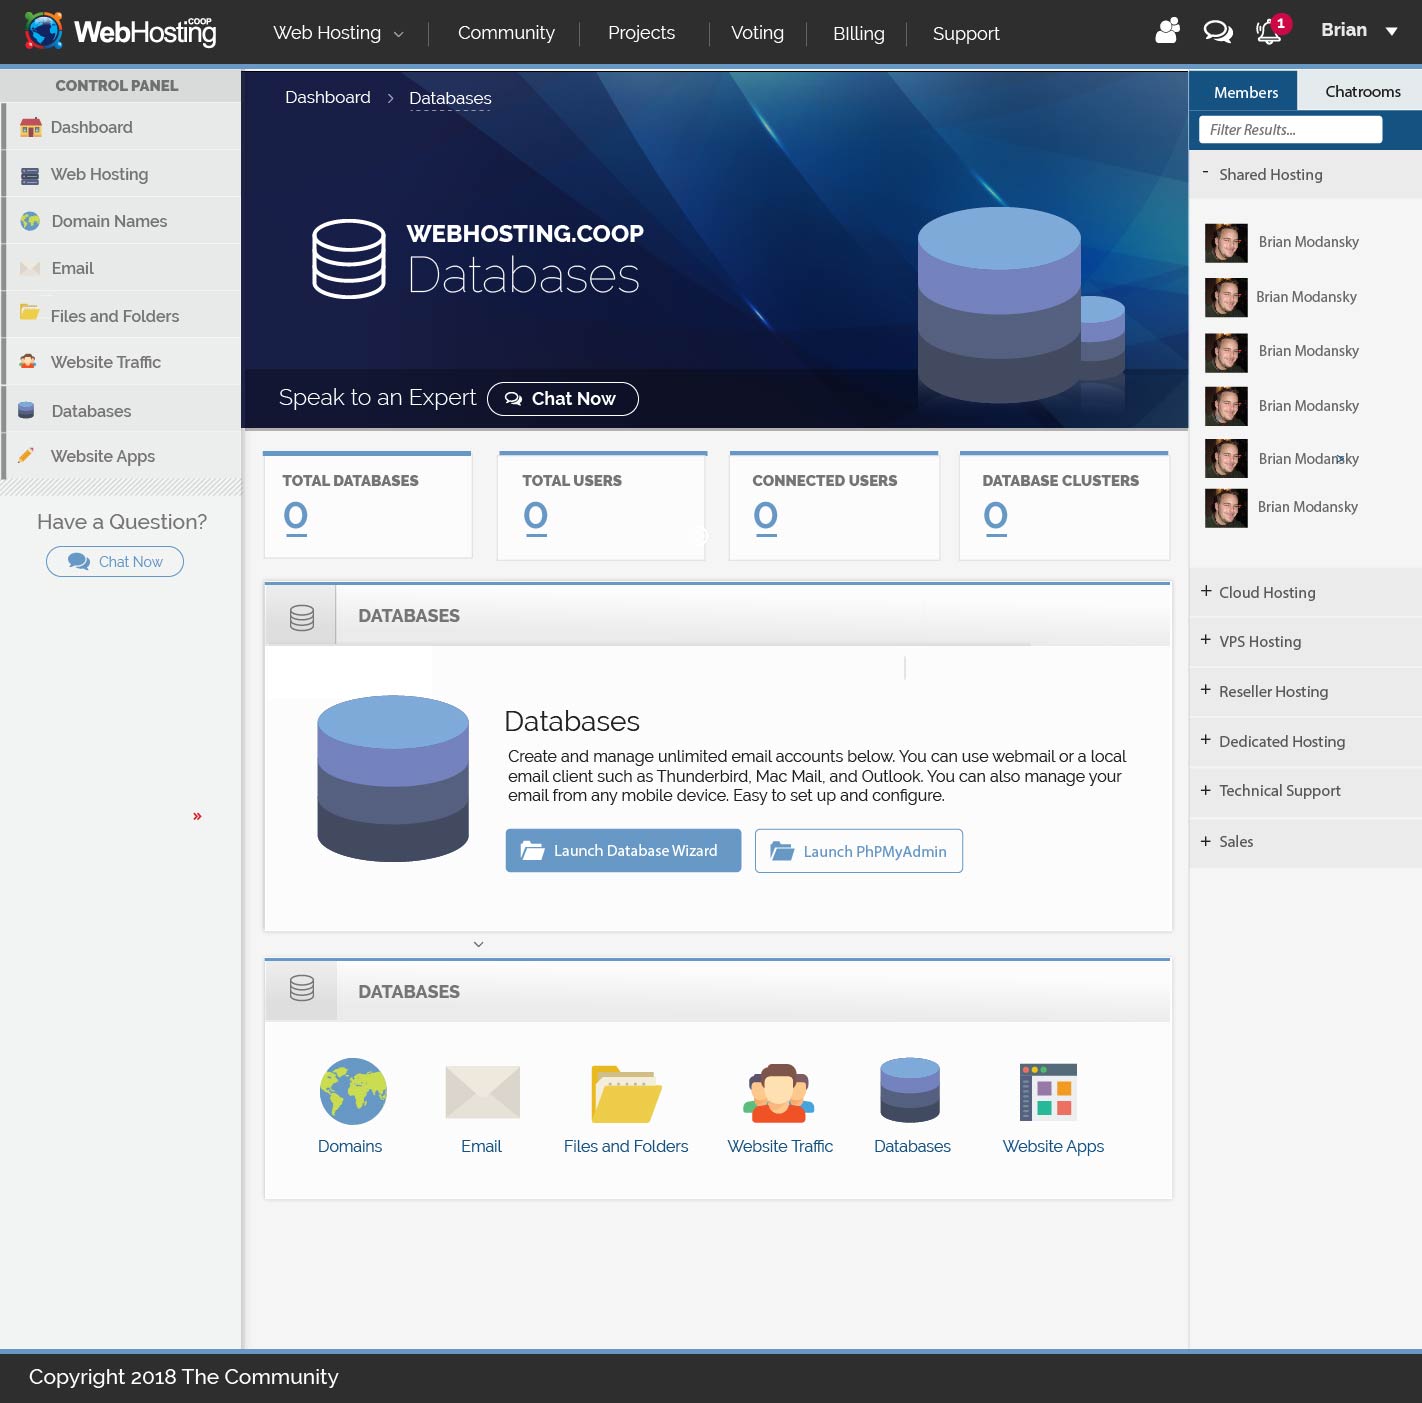Viewport: 1422px width, 1403px height.
Task: Open the Support menu
Action: coord(966,34)
